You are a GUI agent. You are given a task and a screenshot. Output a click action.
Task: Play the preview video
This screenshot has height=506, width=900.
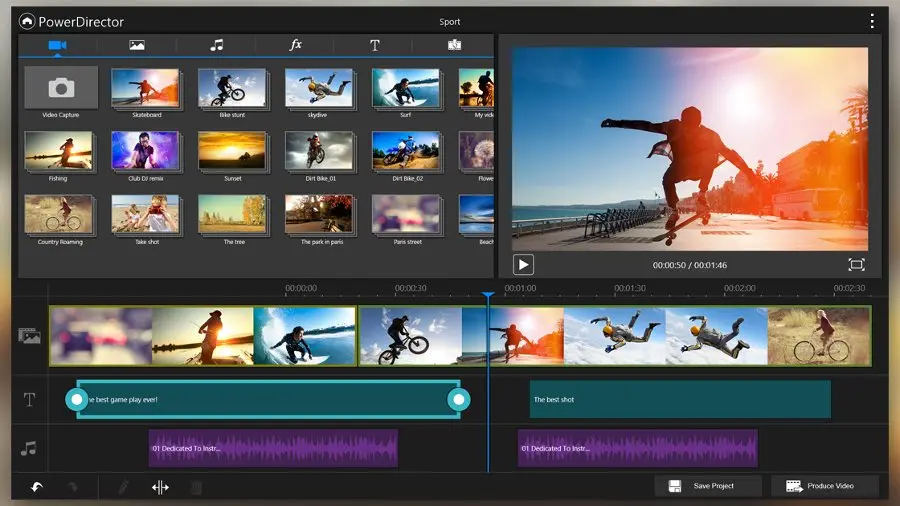pos(523,264)
